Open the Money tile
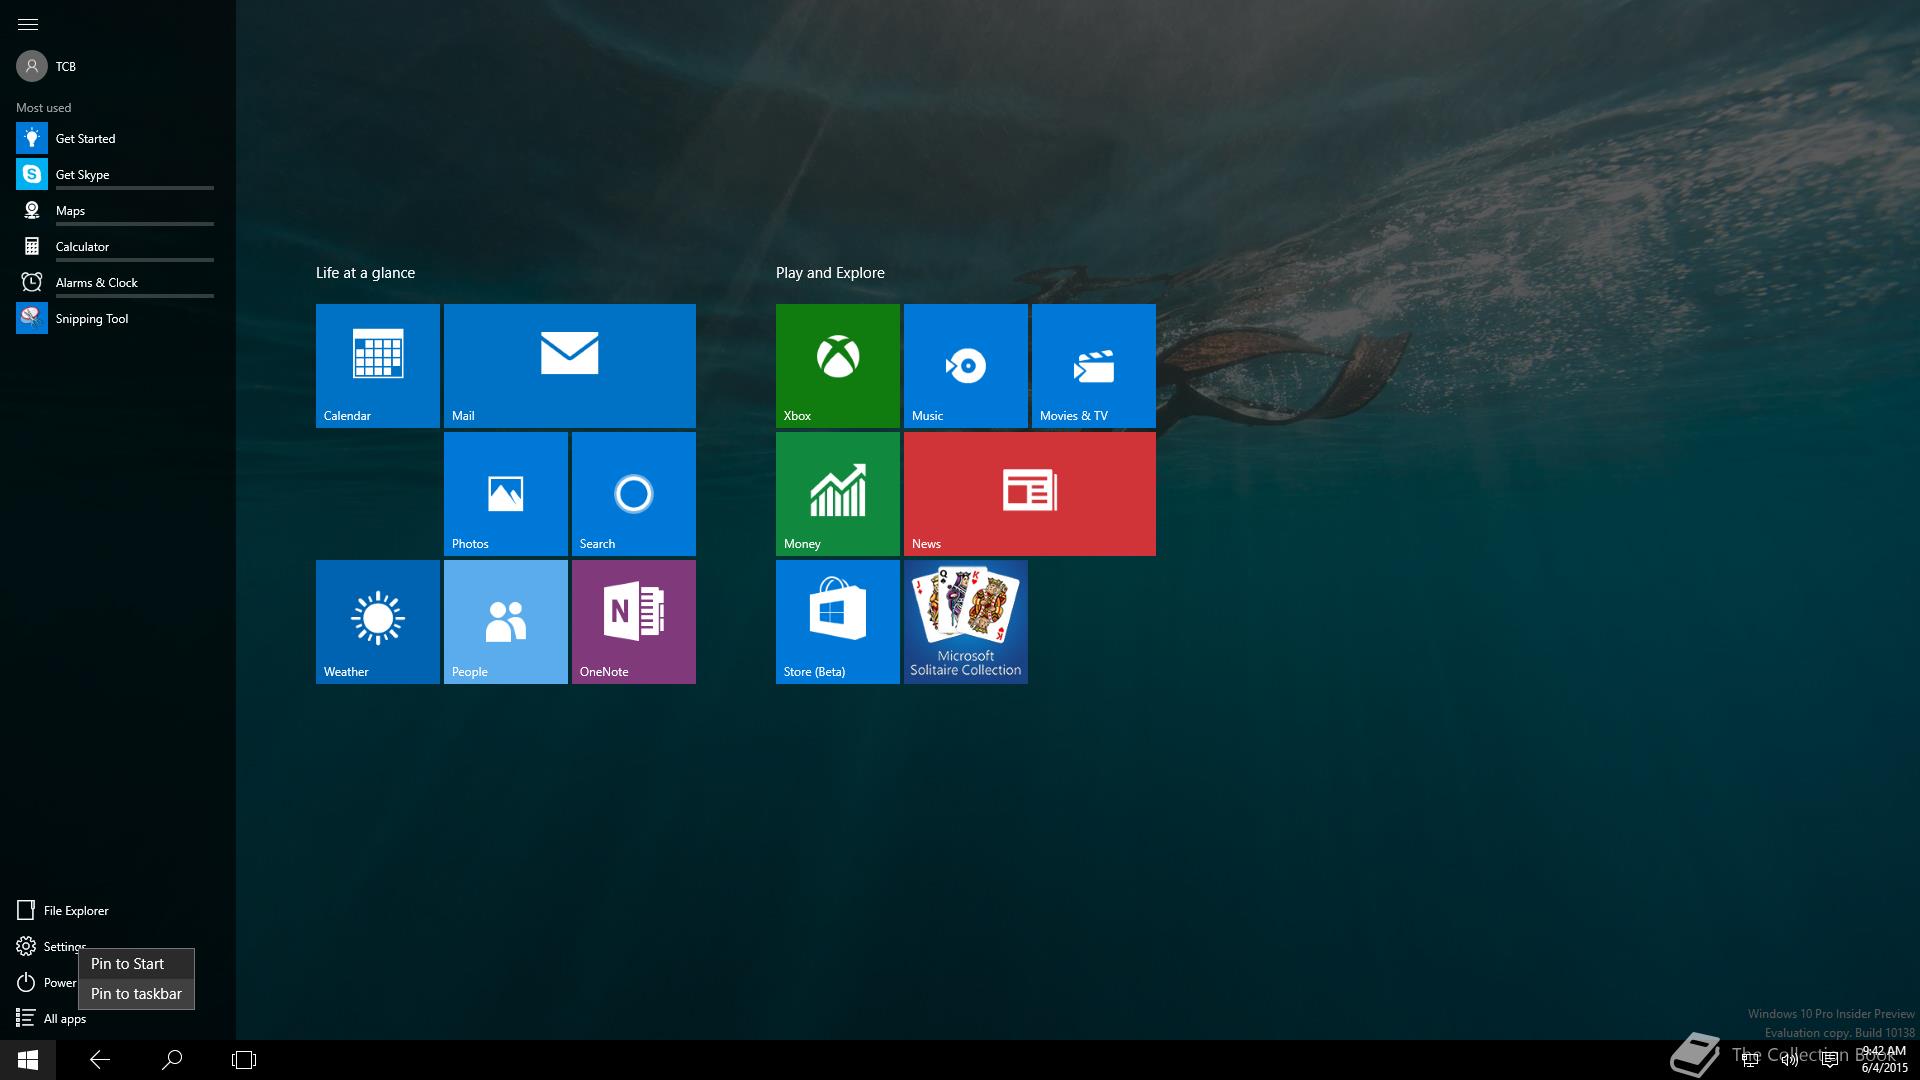Screen dimensions: 1920x1080 837,494
